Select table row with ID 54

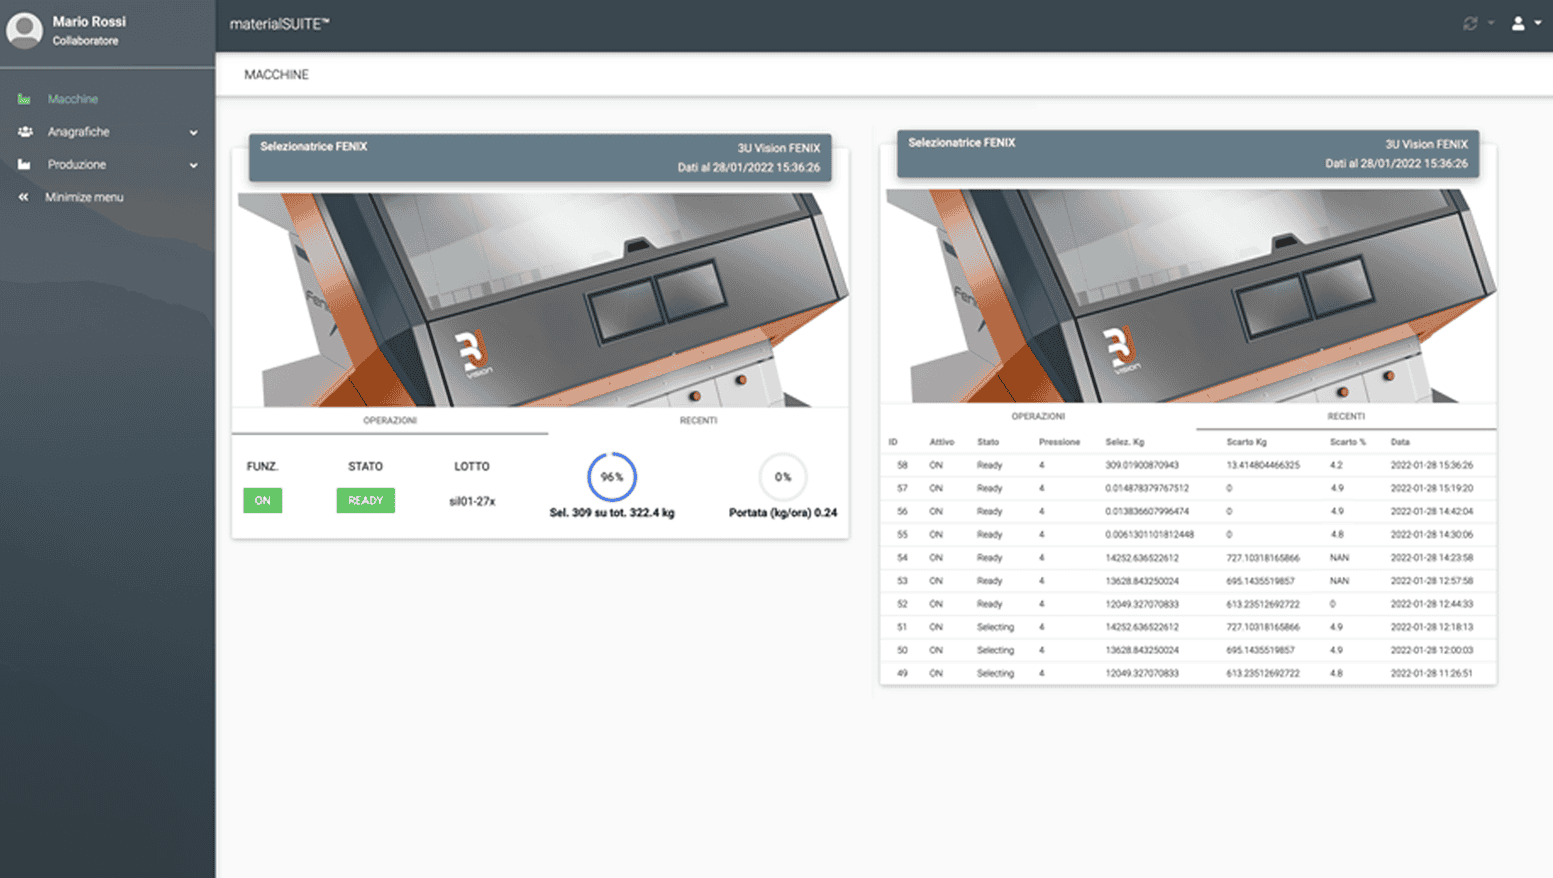tap(1188, 558)
